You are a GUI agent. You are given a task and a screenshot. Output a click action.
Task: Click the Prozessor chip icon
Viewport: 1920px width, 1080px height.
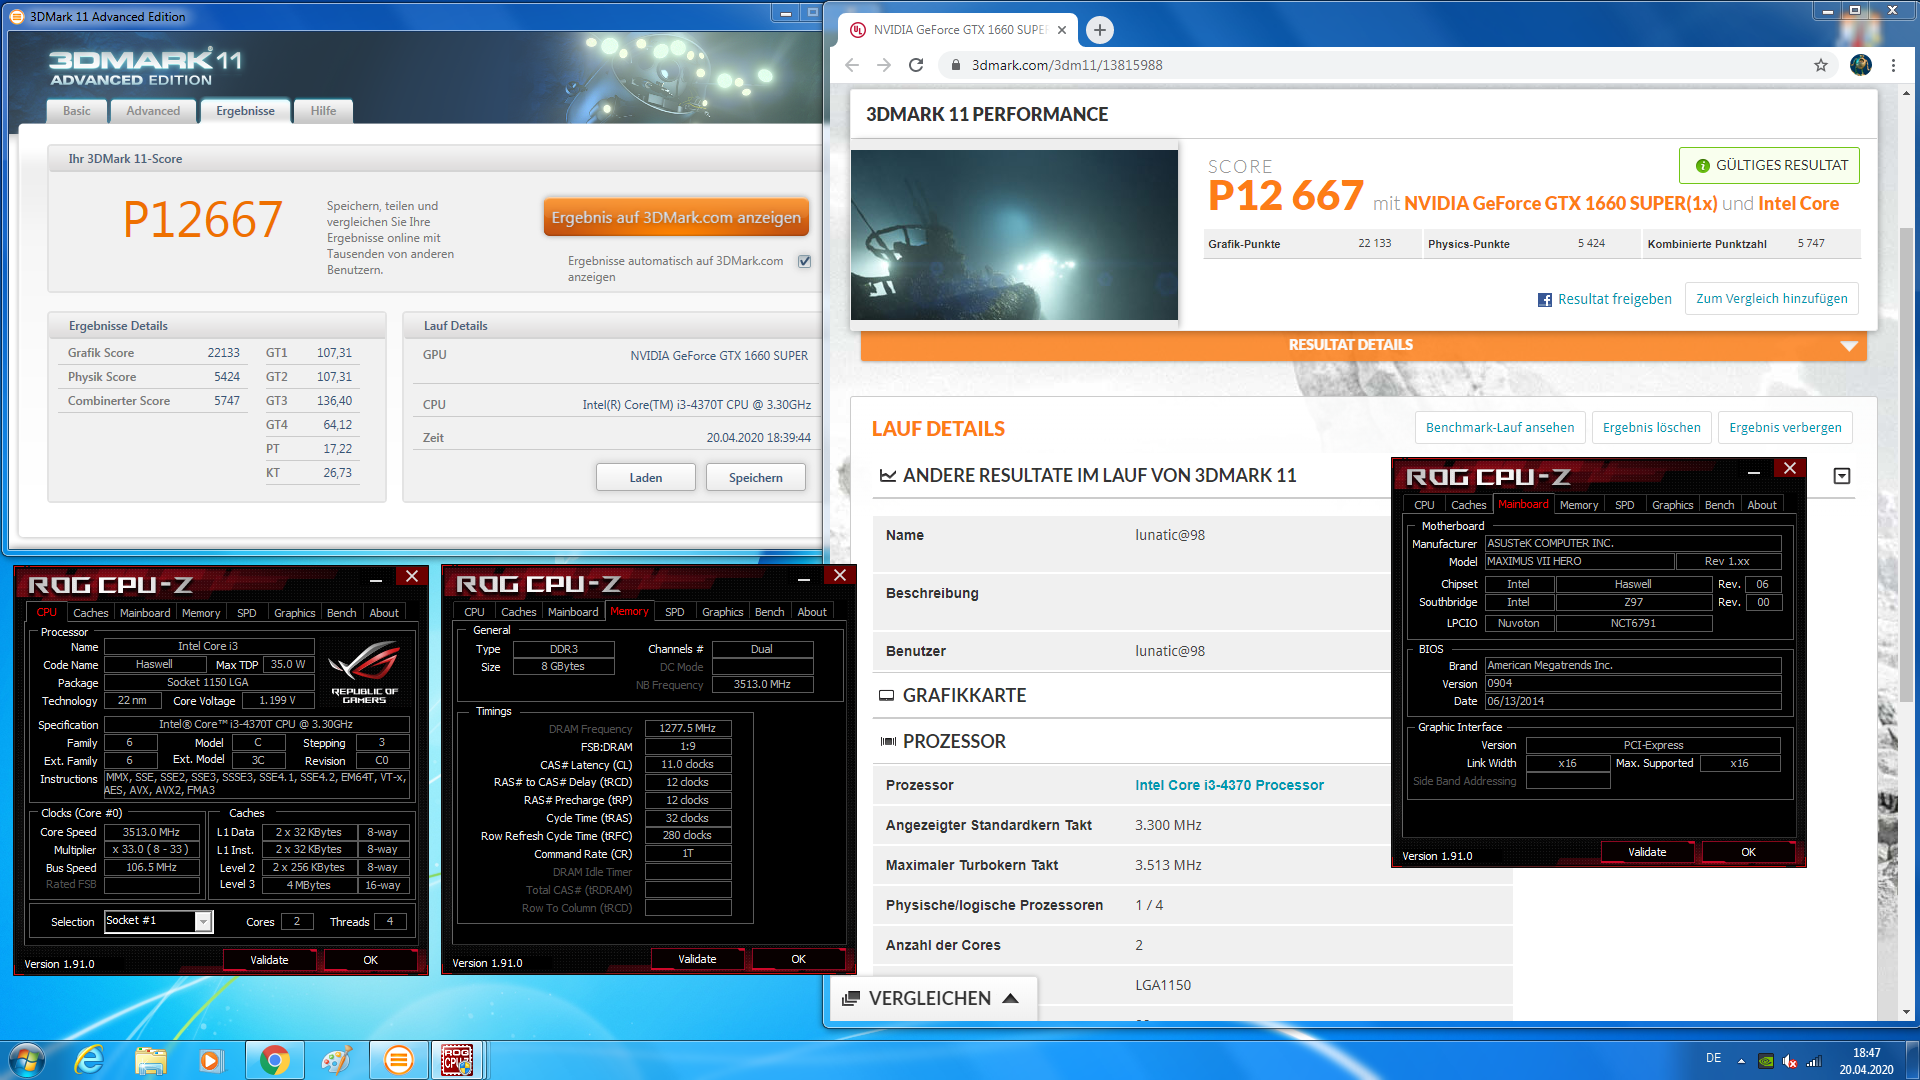pyautogui.click(x=887, y=742)
